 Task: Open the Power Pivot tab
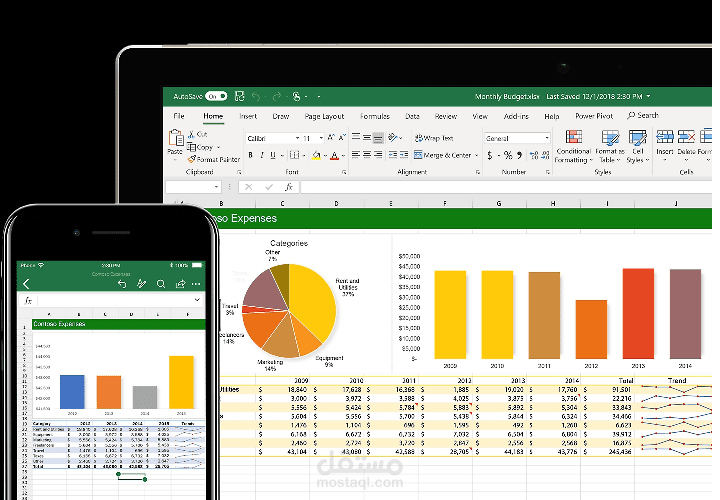(594, 116)
